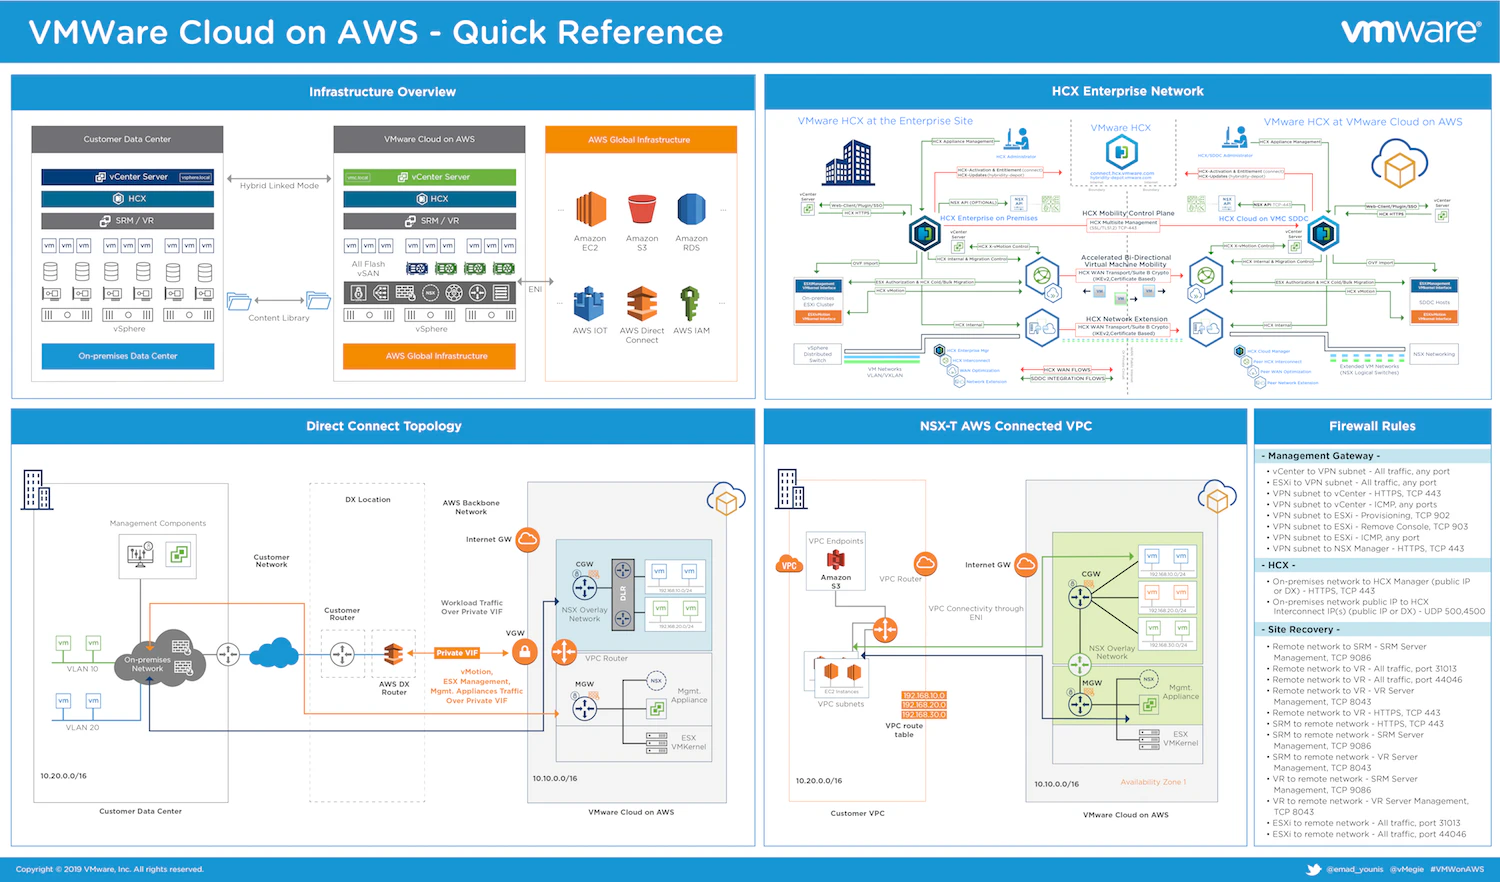Screen dimensions: 1500x882
Task: Click the 'Availability Zone 1' label
Action: [x=1153, y=782]
